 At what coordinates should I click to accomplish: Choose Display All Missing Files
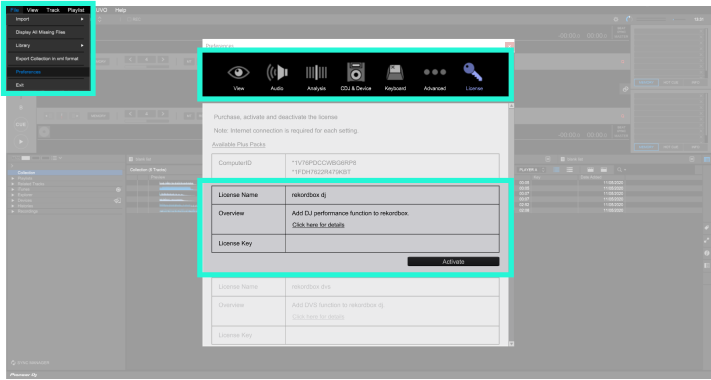(48, 32)
